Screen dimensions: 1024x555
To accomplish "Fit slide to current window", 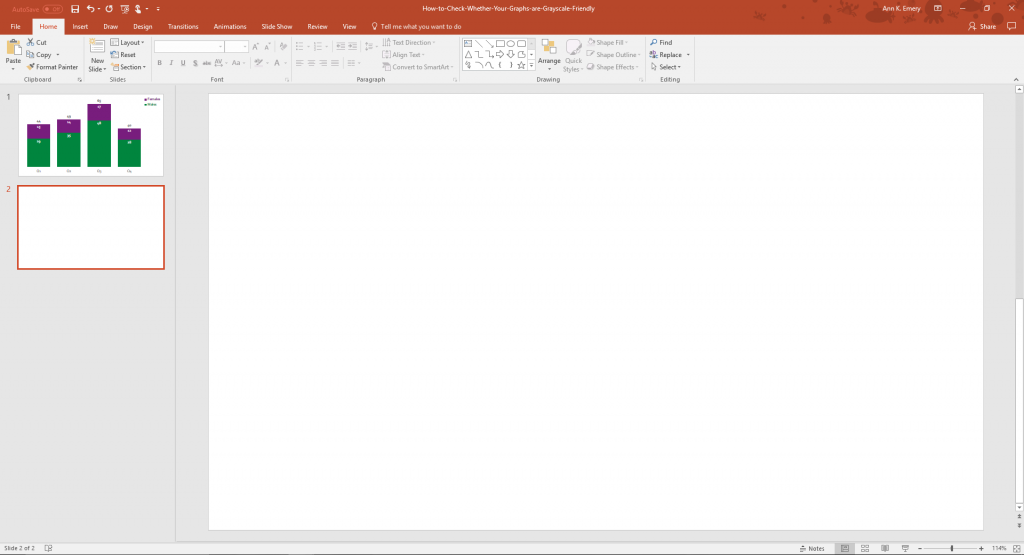I will point(1016,548).
